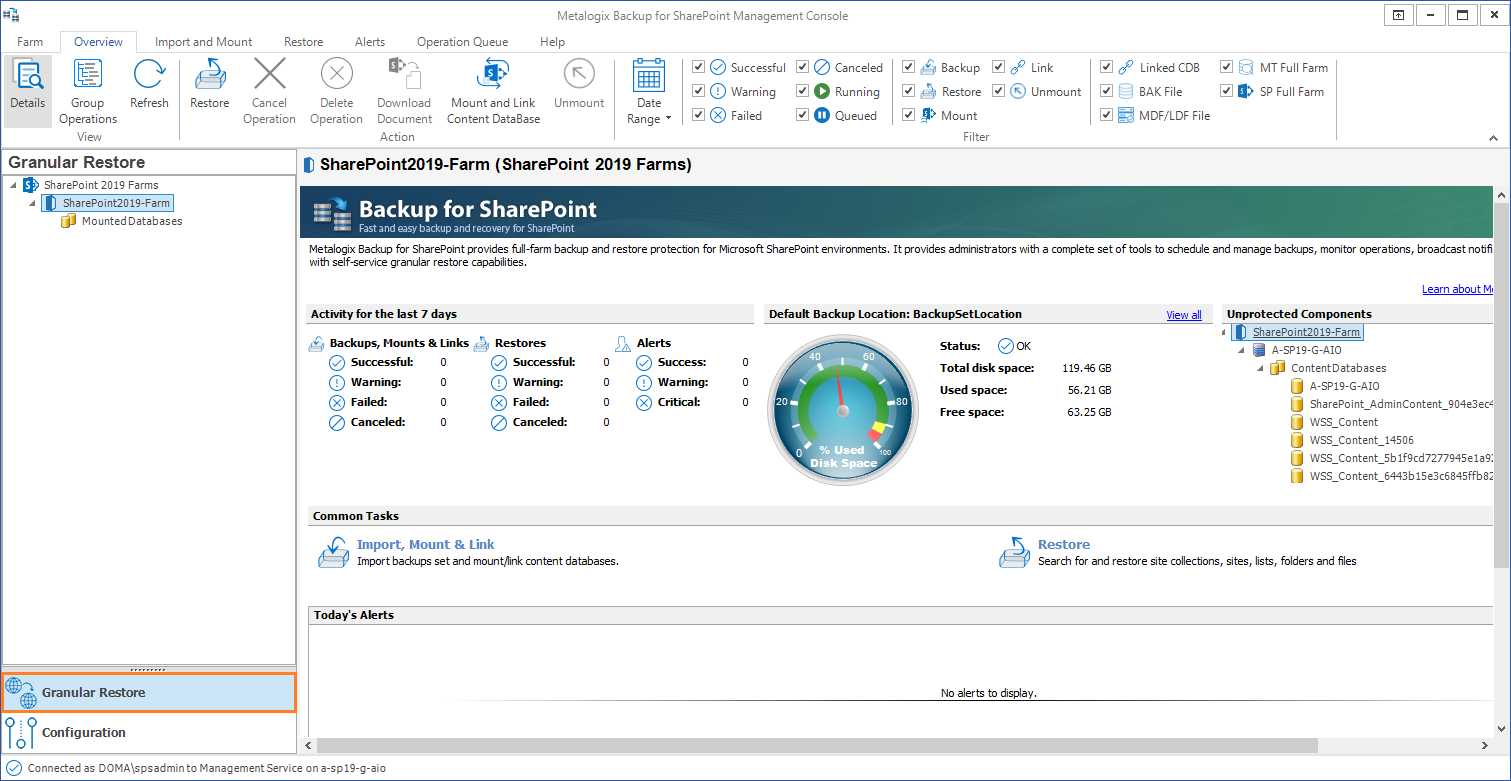Toggle the Failed filter checkbox
The height and width of the screenshot is (781, 1511).
699,115
